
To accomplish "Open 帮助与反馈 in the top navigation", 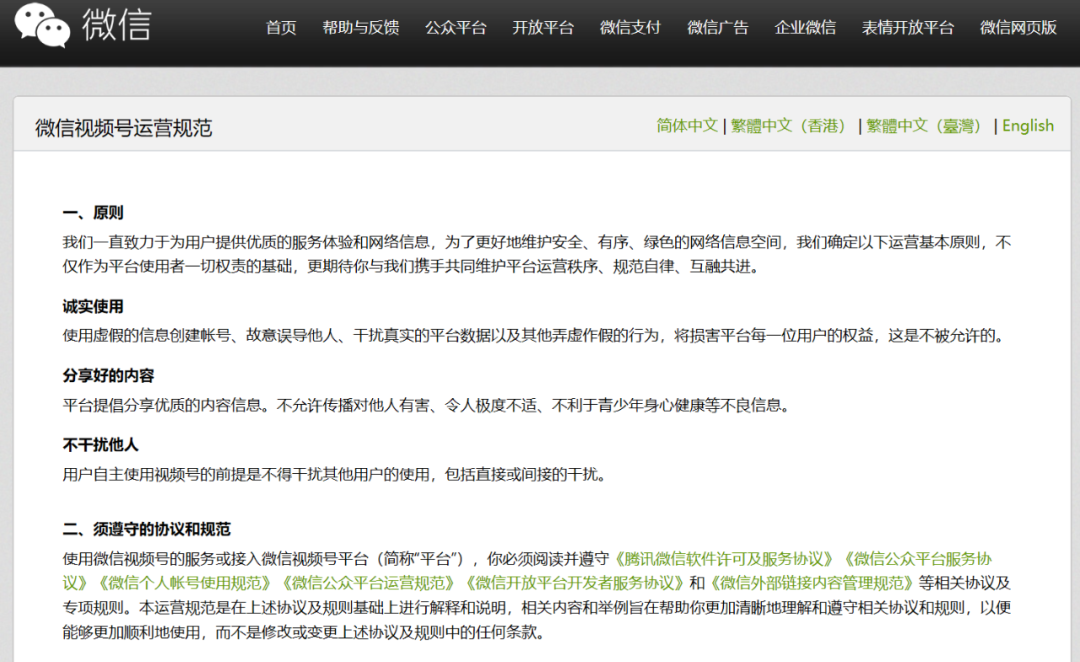I will point(361,28).
